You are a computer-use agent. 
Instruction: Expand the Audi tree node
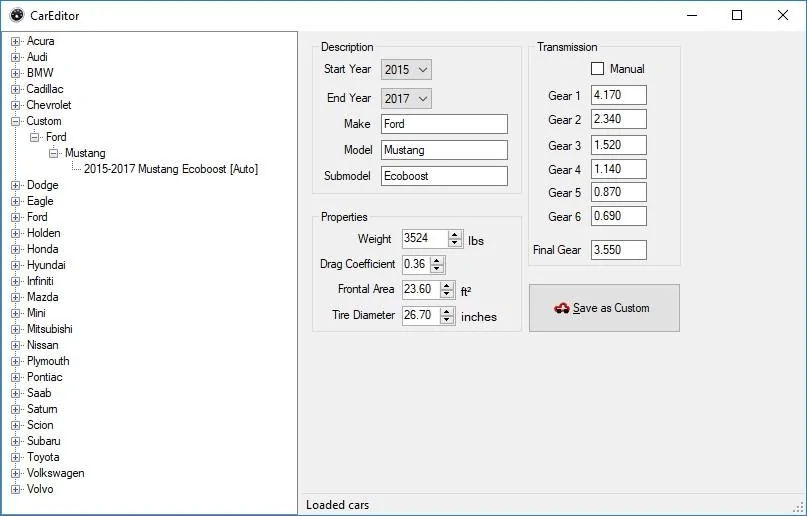tap(15, 57)
